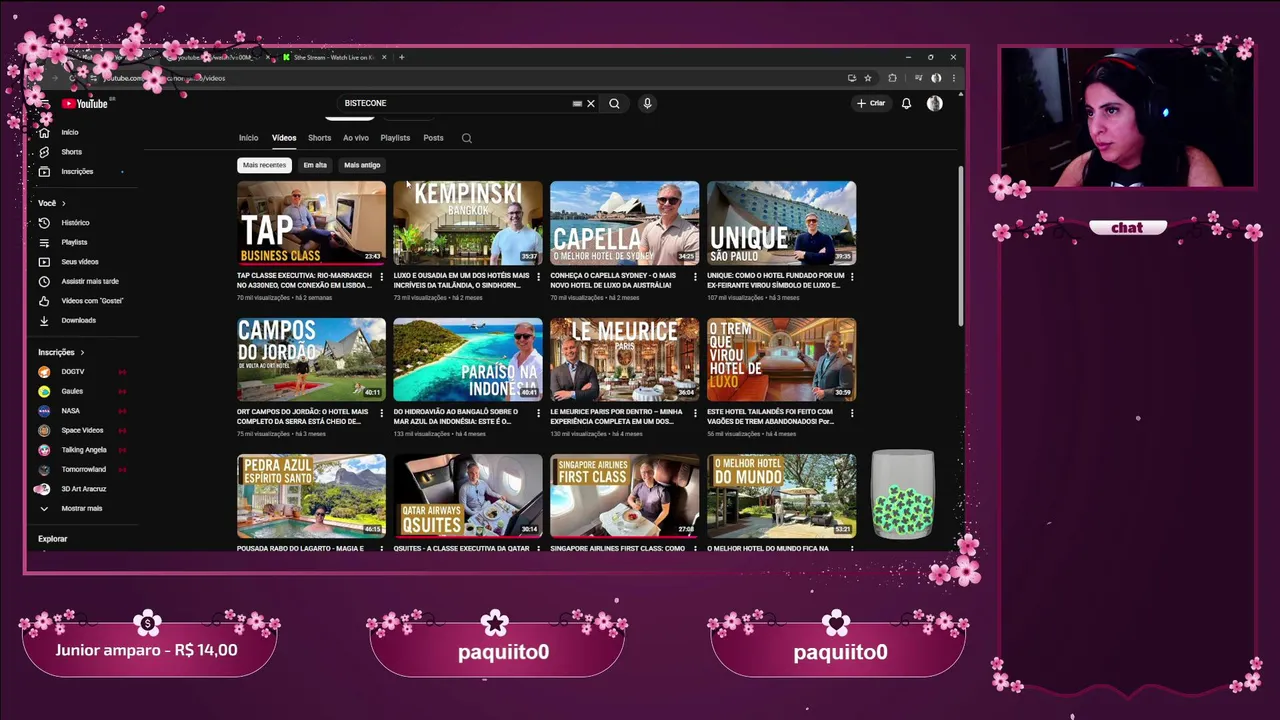
Task: Clear the BISTECONE search text
Action: click(x=591, y=103)
